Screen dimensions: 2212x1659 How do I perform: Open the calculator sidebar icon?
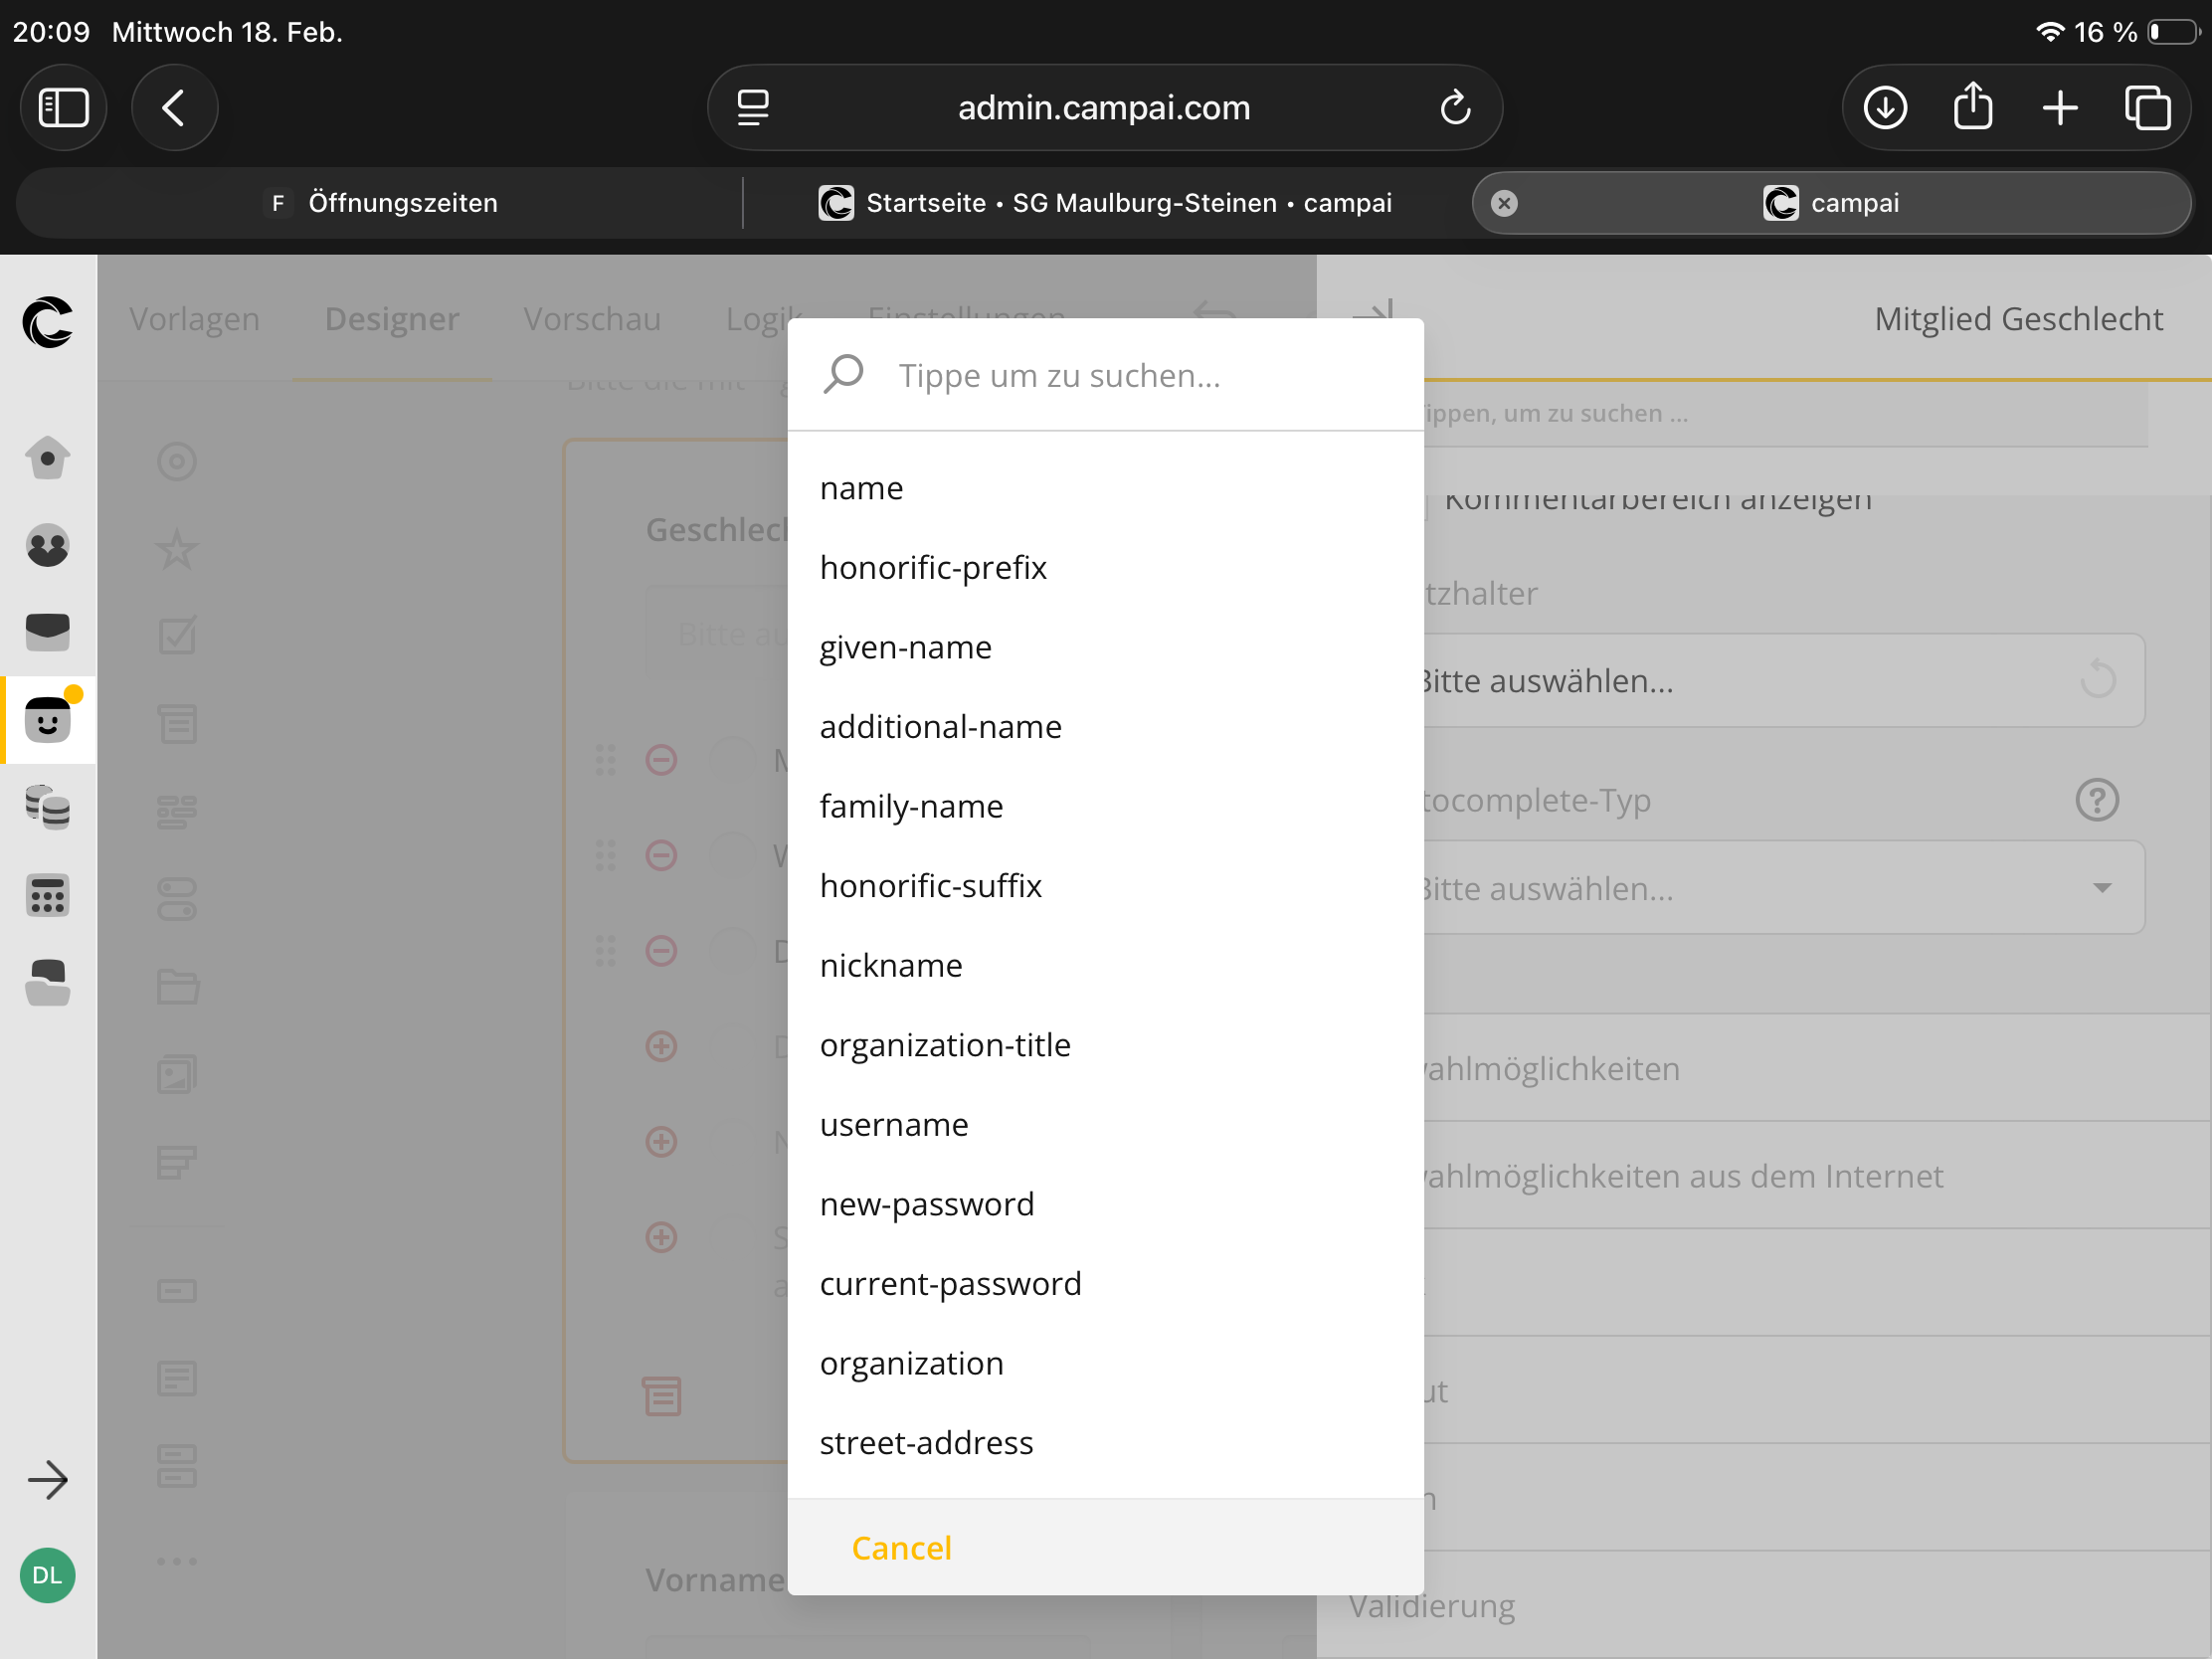point(47,895)
